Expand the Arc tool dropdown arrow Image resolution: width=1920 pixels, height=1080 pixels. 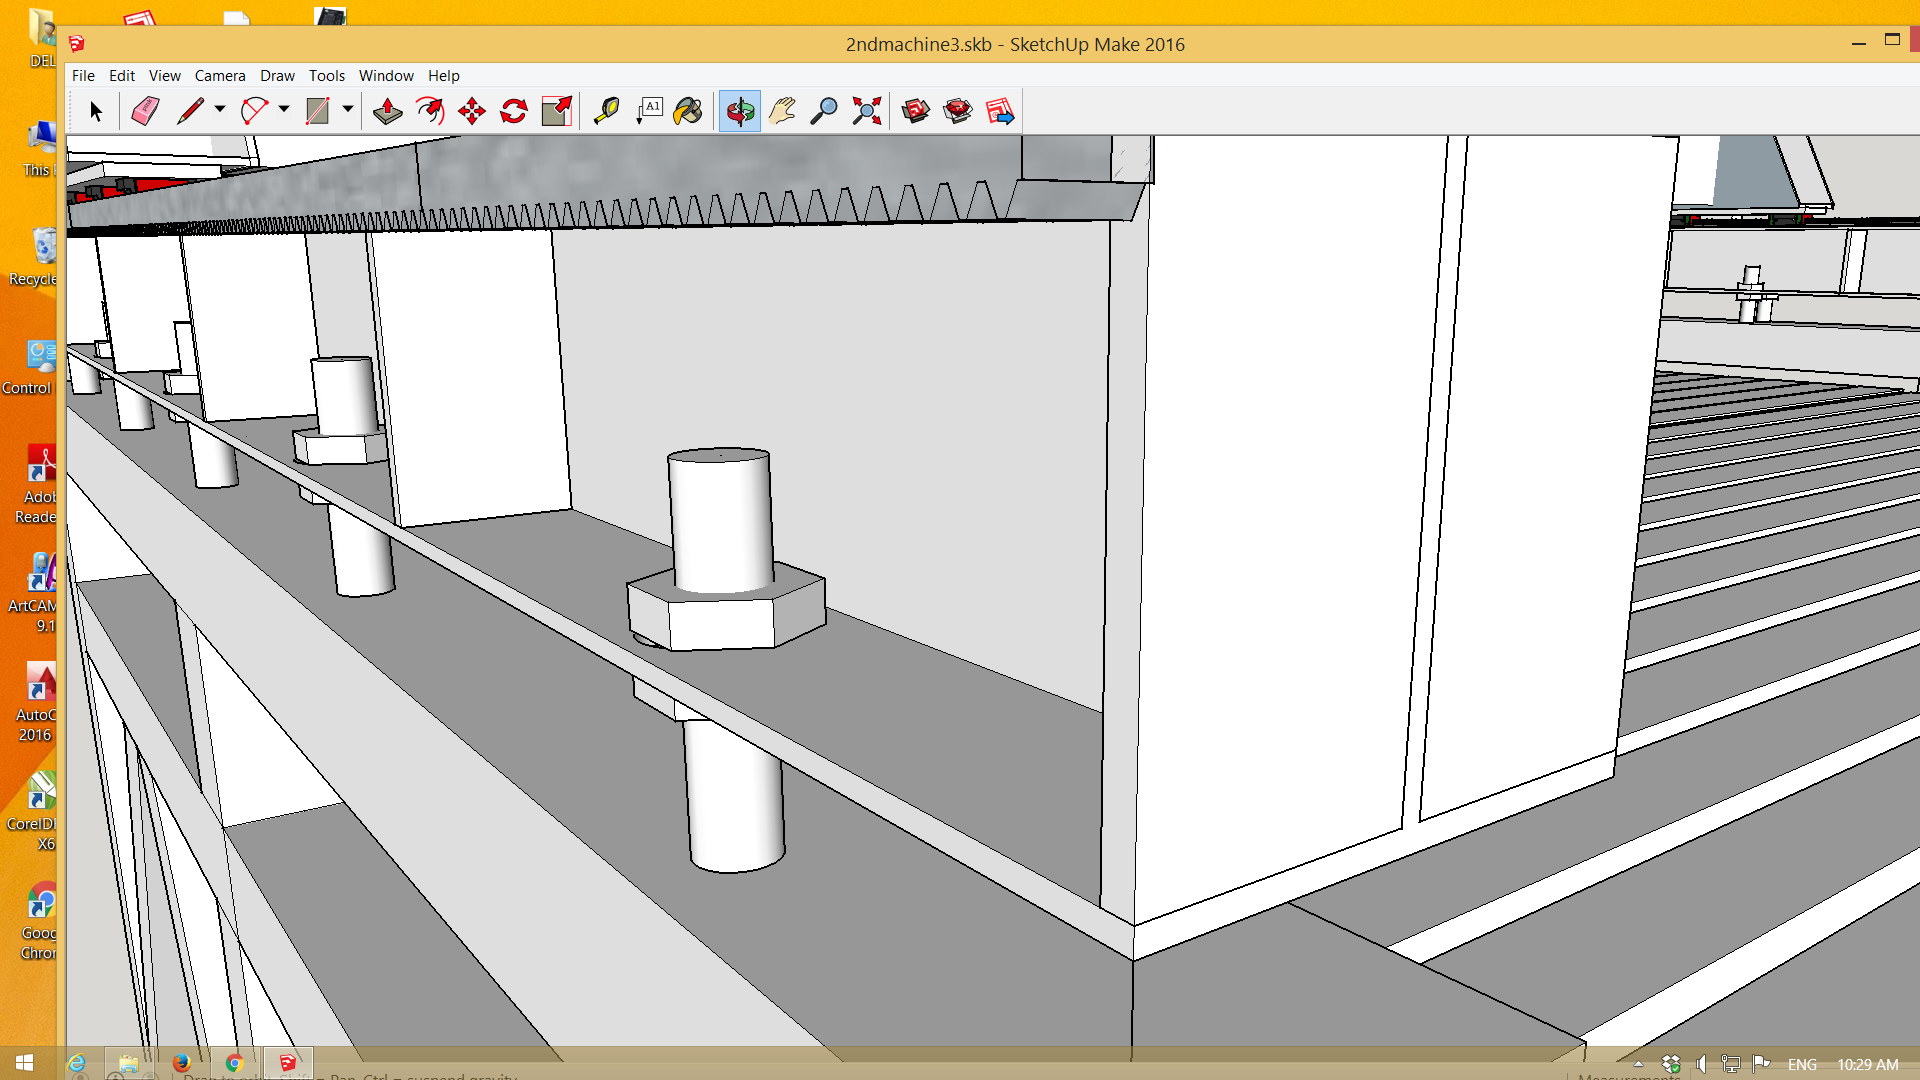(284, 109)
